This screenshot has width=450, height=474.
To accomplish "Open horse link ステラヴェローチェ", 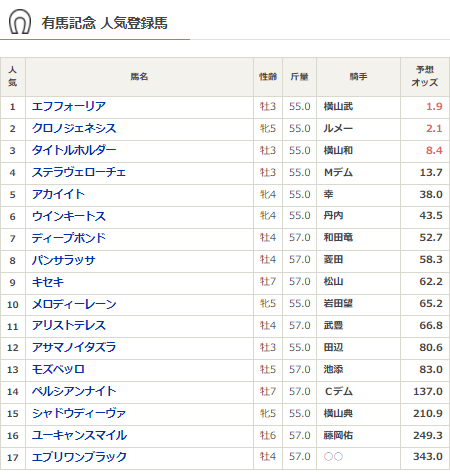I will [79, 172].
